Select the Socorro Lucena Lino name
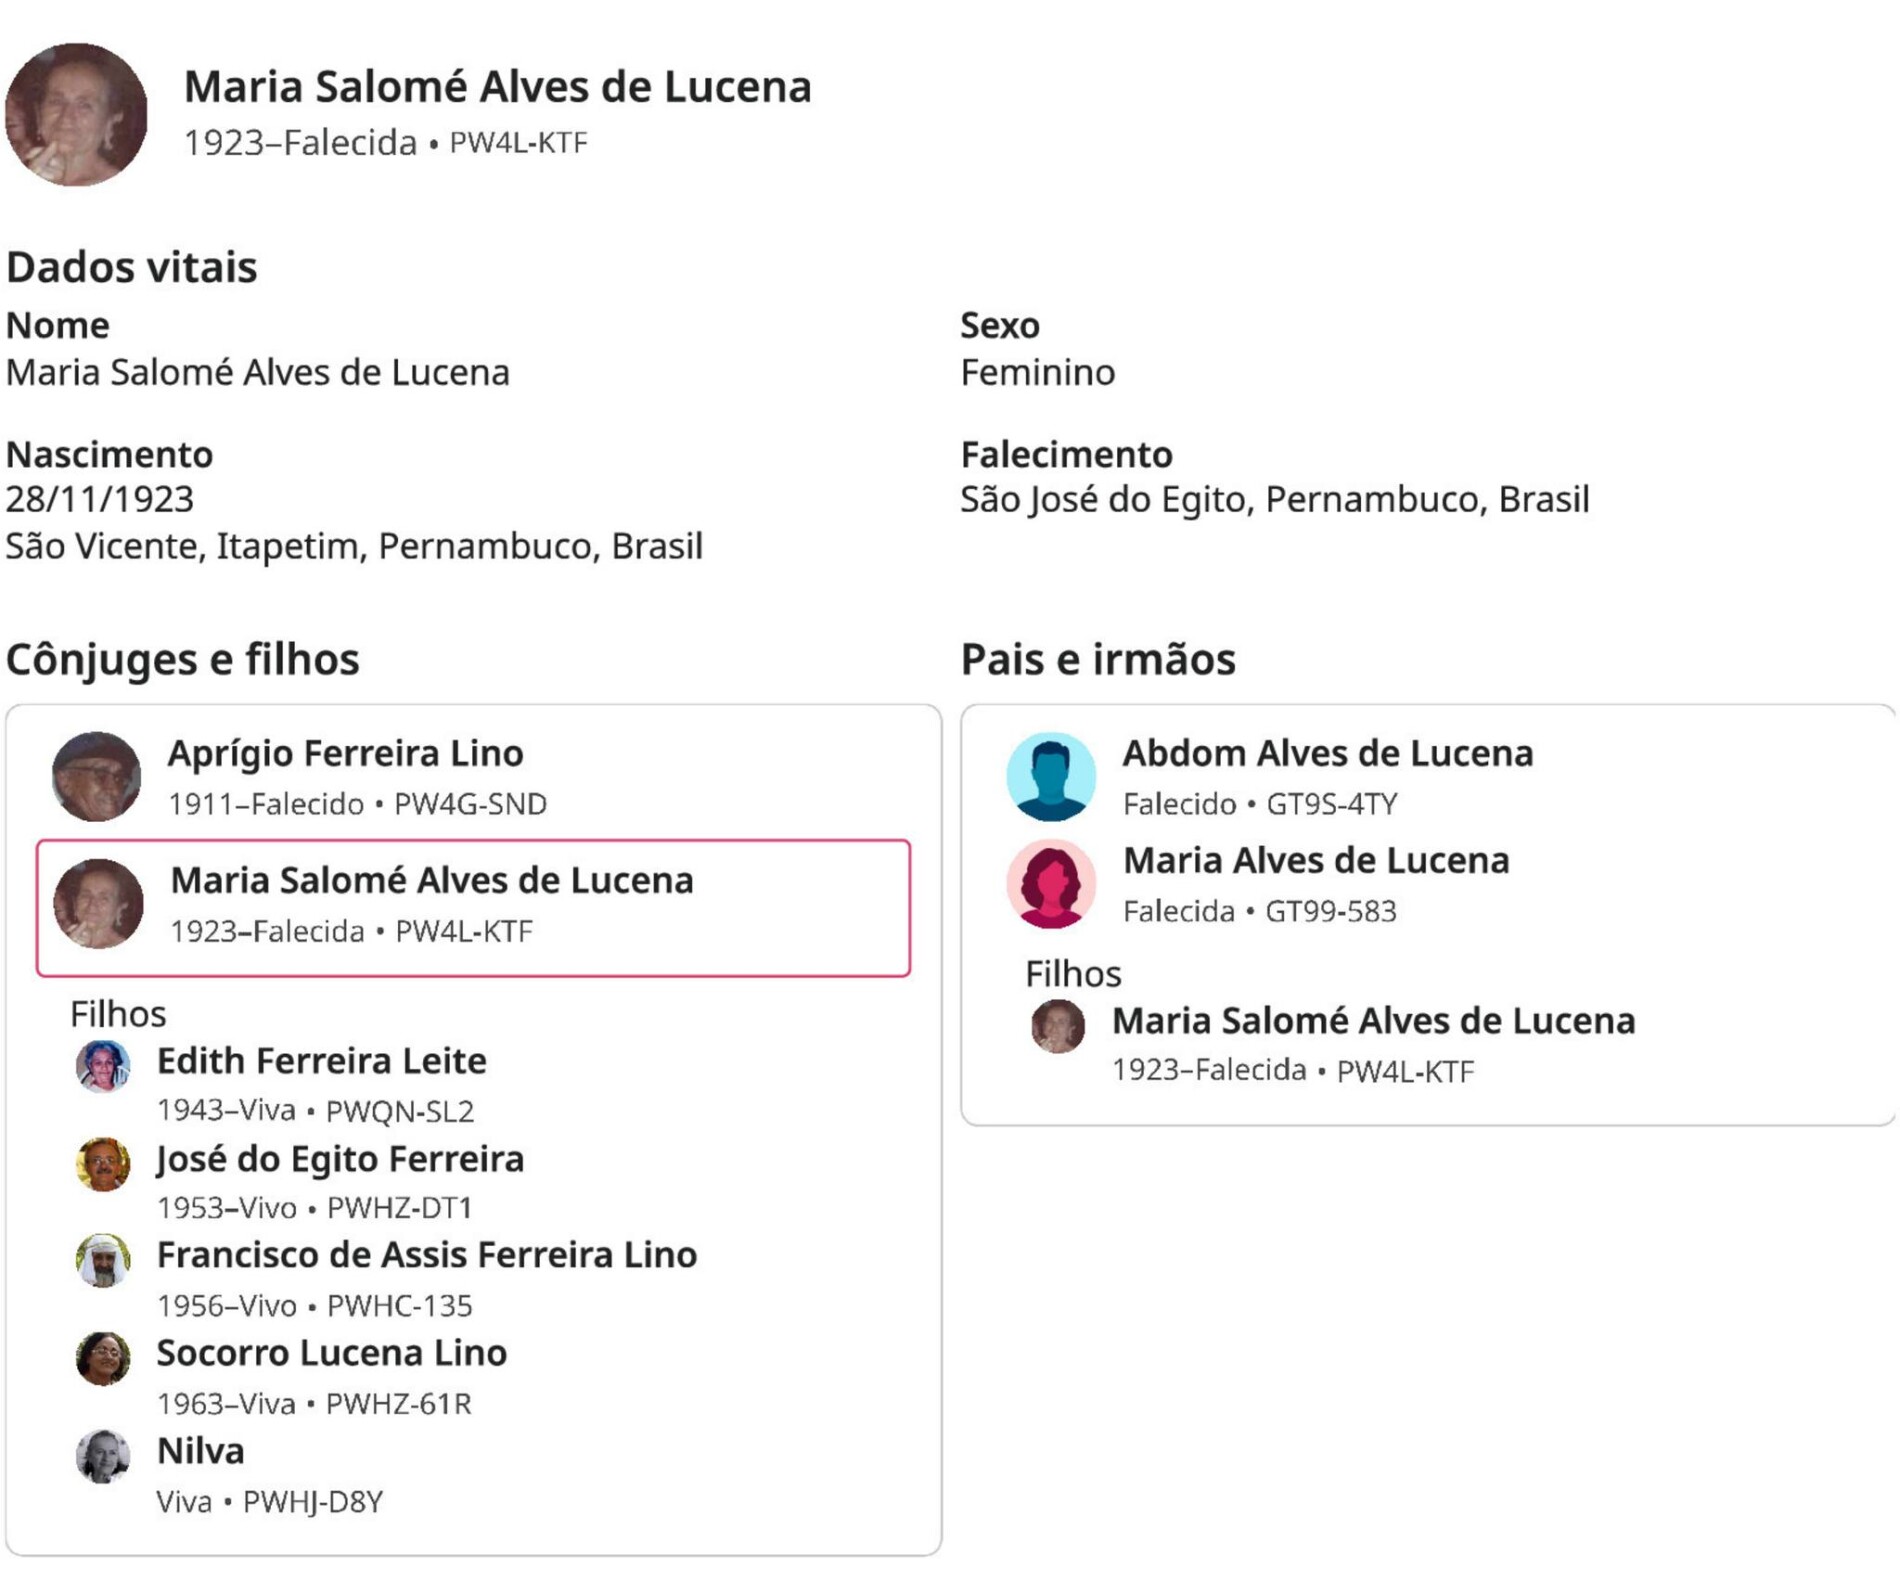The image size is (1900, 1593). coord(331,1353)
